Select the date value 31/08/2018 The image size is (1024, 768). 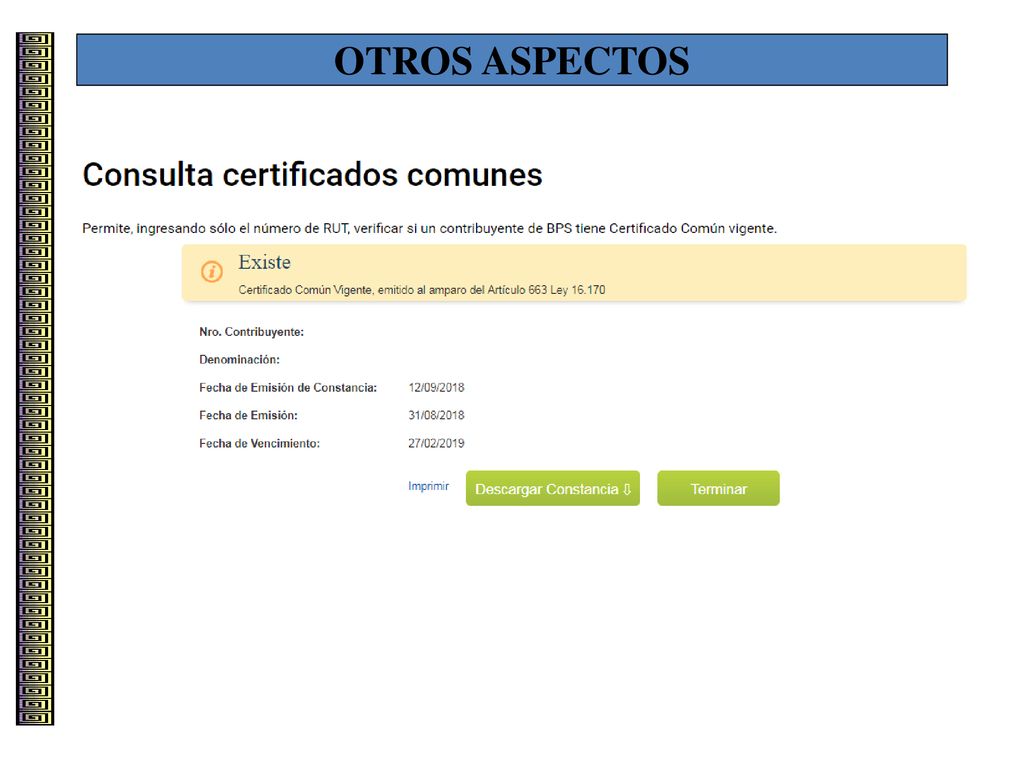click(x=436, y=415)
